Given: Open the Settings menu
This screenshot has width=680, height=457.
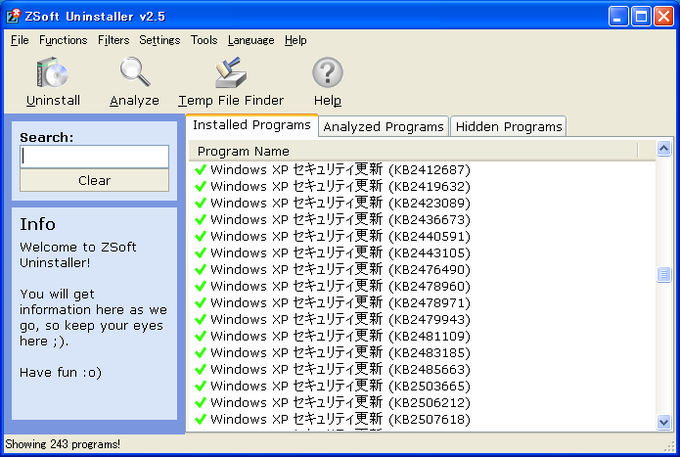Looking at the screenshot, I should 159,40.
